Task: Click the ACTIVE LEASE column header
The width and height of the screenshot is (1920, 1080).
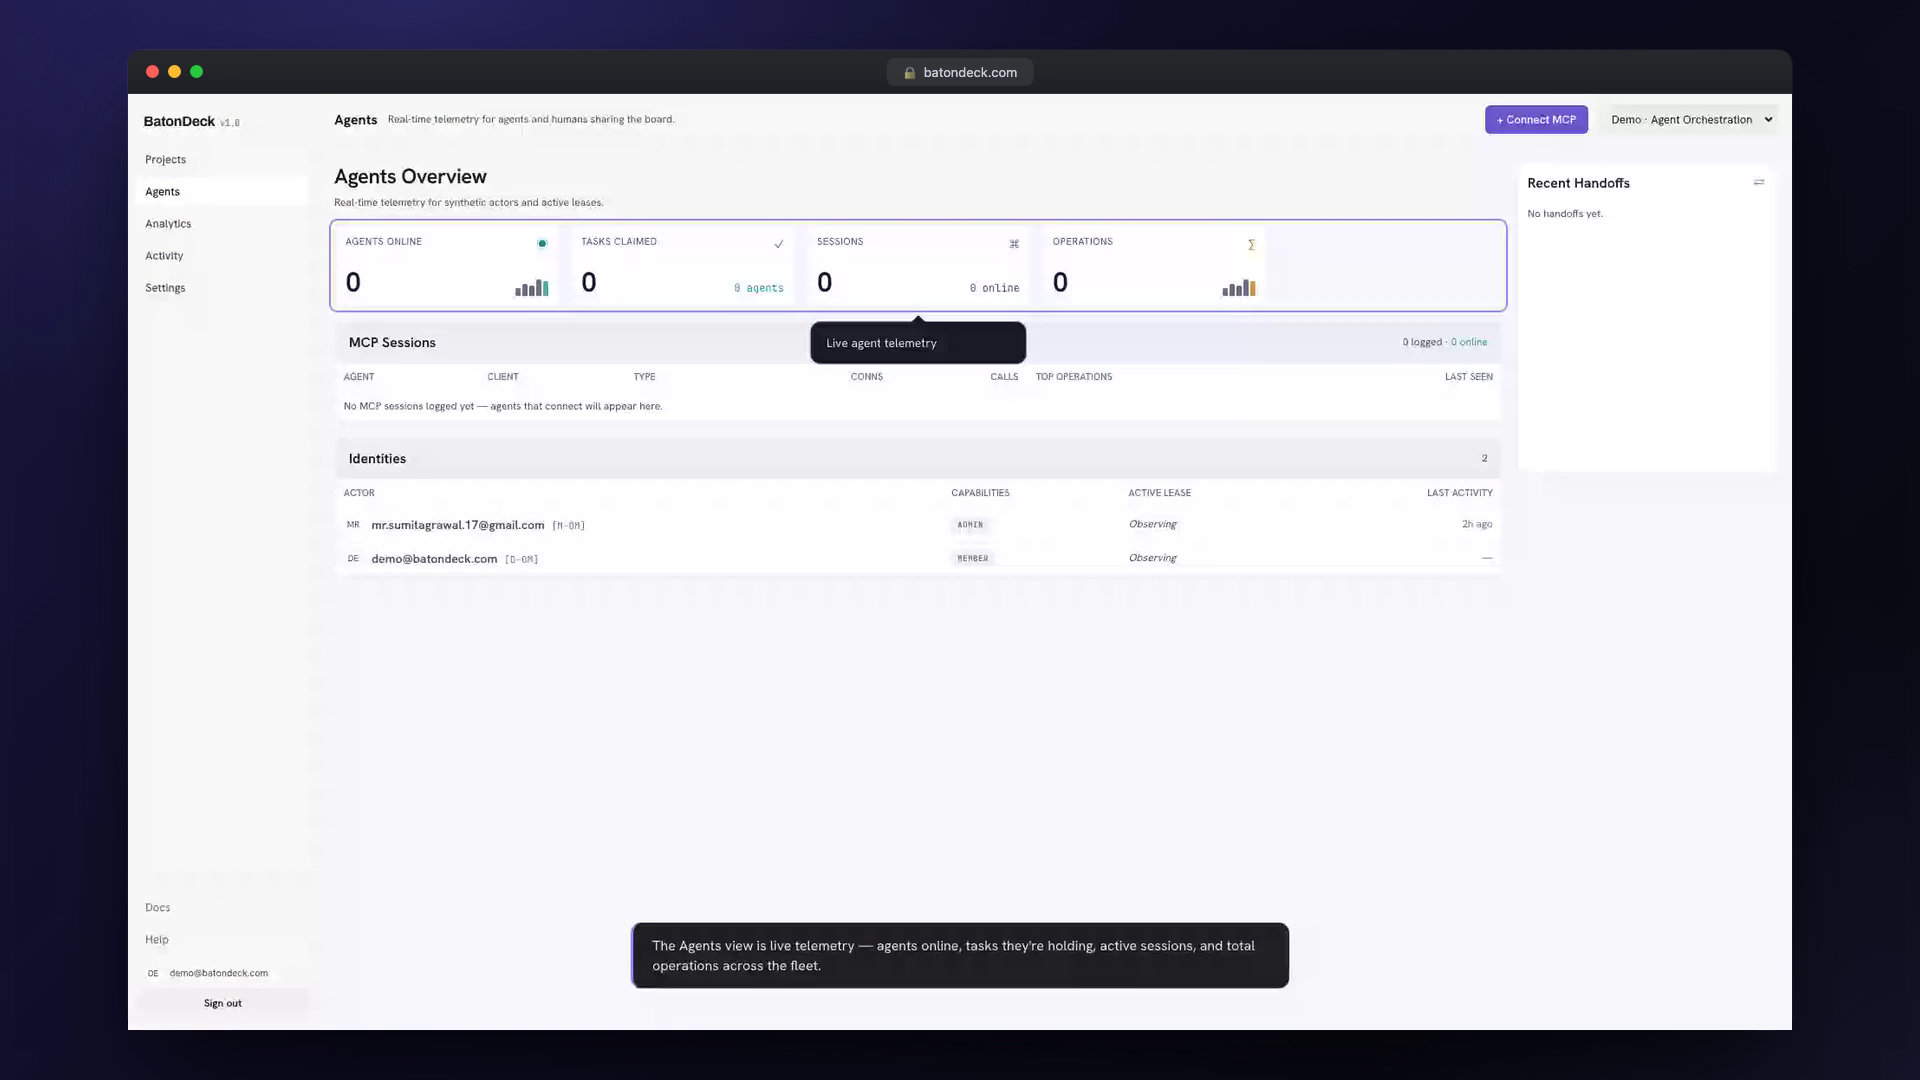Action: click(x=1160, y=493)
